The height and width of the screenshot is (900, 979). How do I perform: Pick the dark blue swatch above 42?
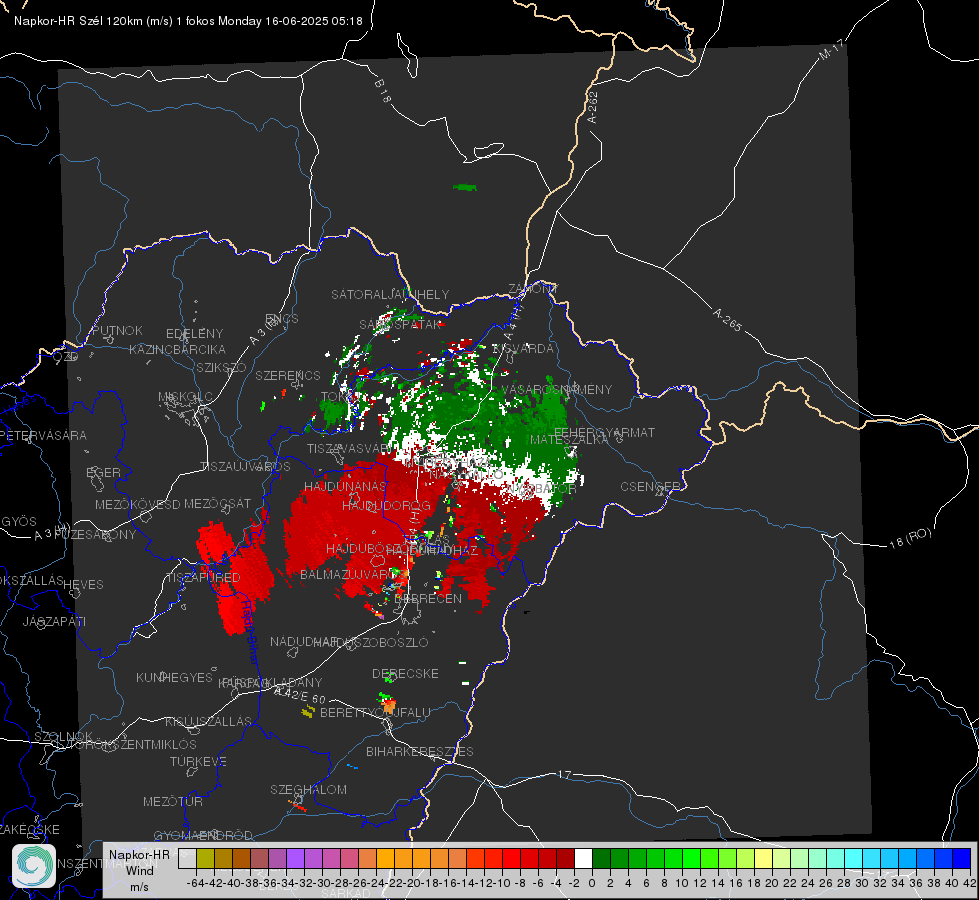(x=962, y=858)
